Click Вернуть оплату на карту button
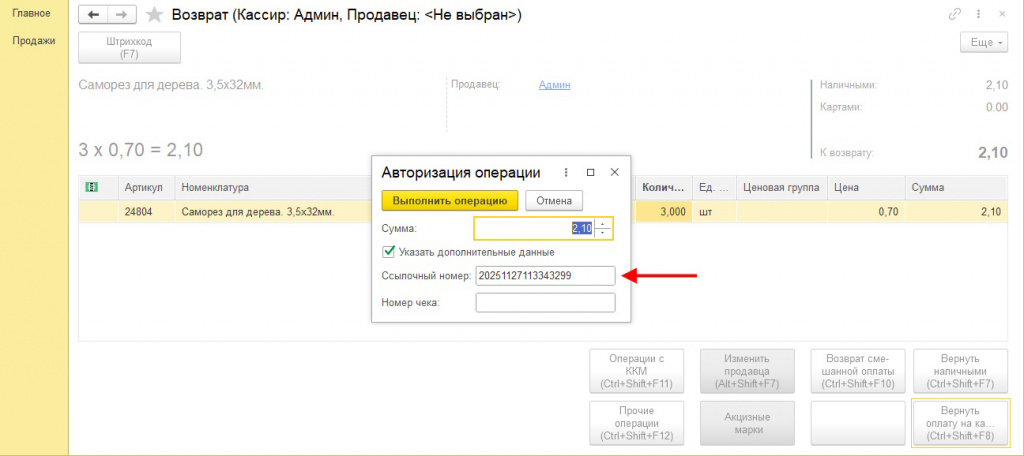1024x456 pixels. pyautogui.click(x=960, y=423)
